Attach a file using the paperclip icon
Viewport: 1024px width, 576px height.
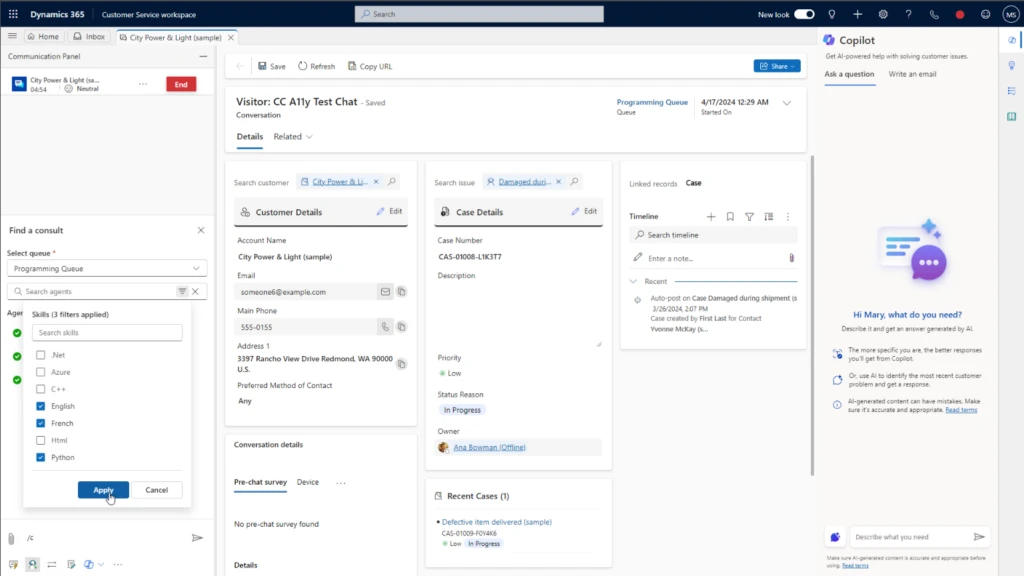tap(10, 537)
